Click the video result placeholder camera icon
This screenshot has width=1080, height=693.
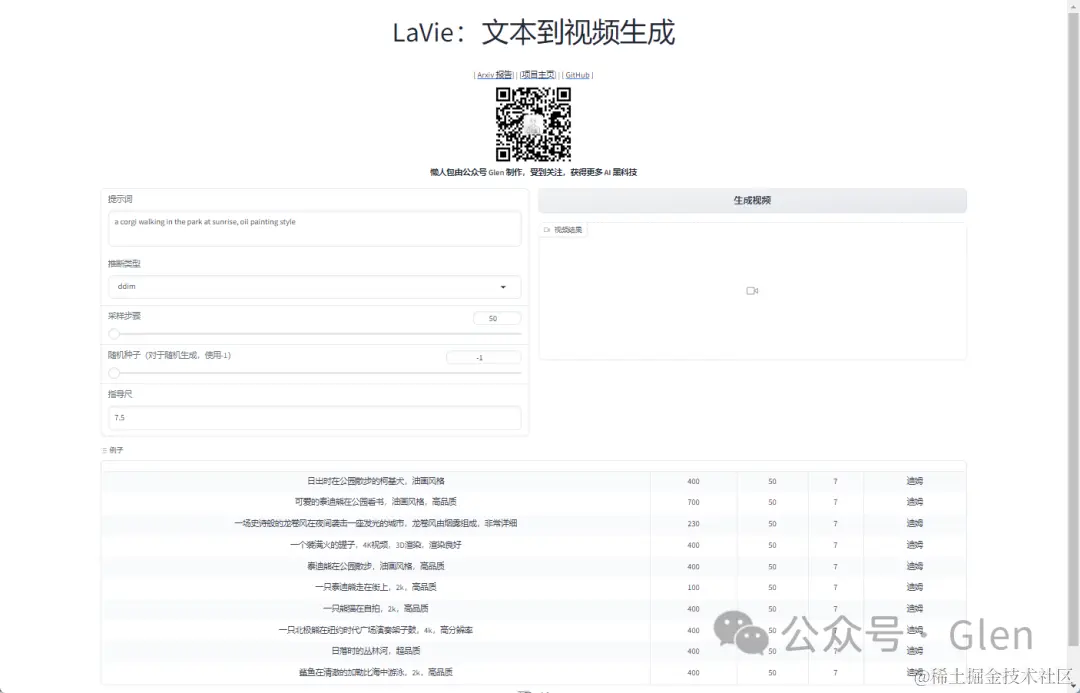point(751,291)
